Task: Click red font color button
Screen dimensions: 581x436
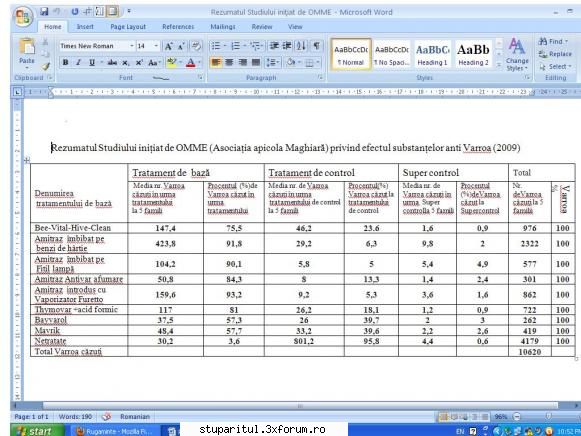Action: tap(190, 63)
